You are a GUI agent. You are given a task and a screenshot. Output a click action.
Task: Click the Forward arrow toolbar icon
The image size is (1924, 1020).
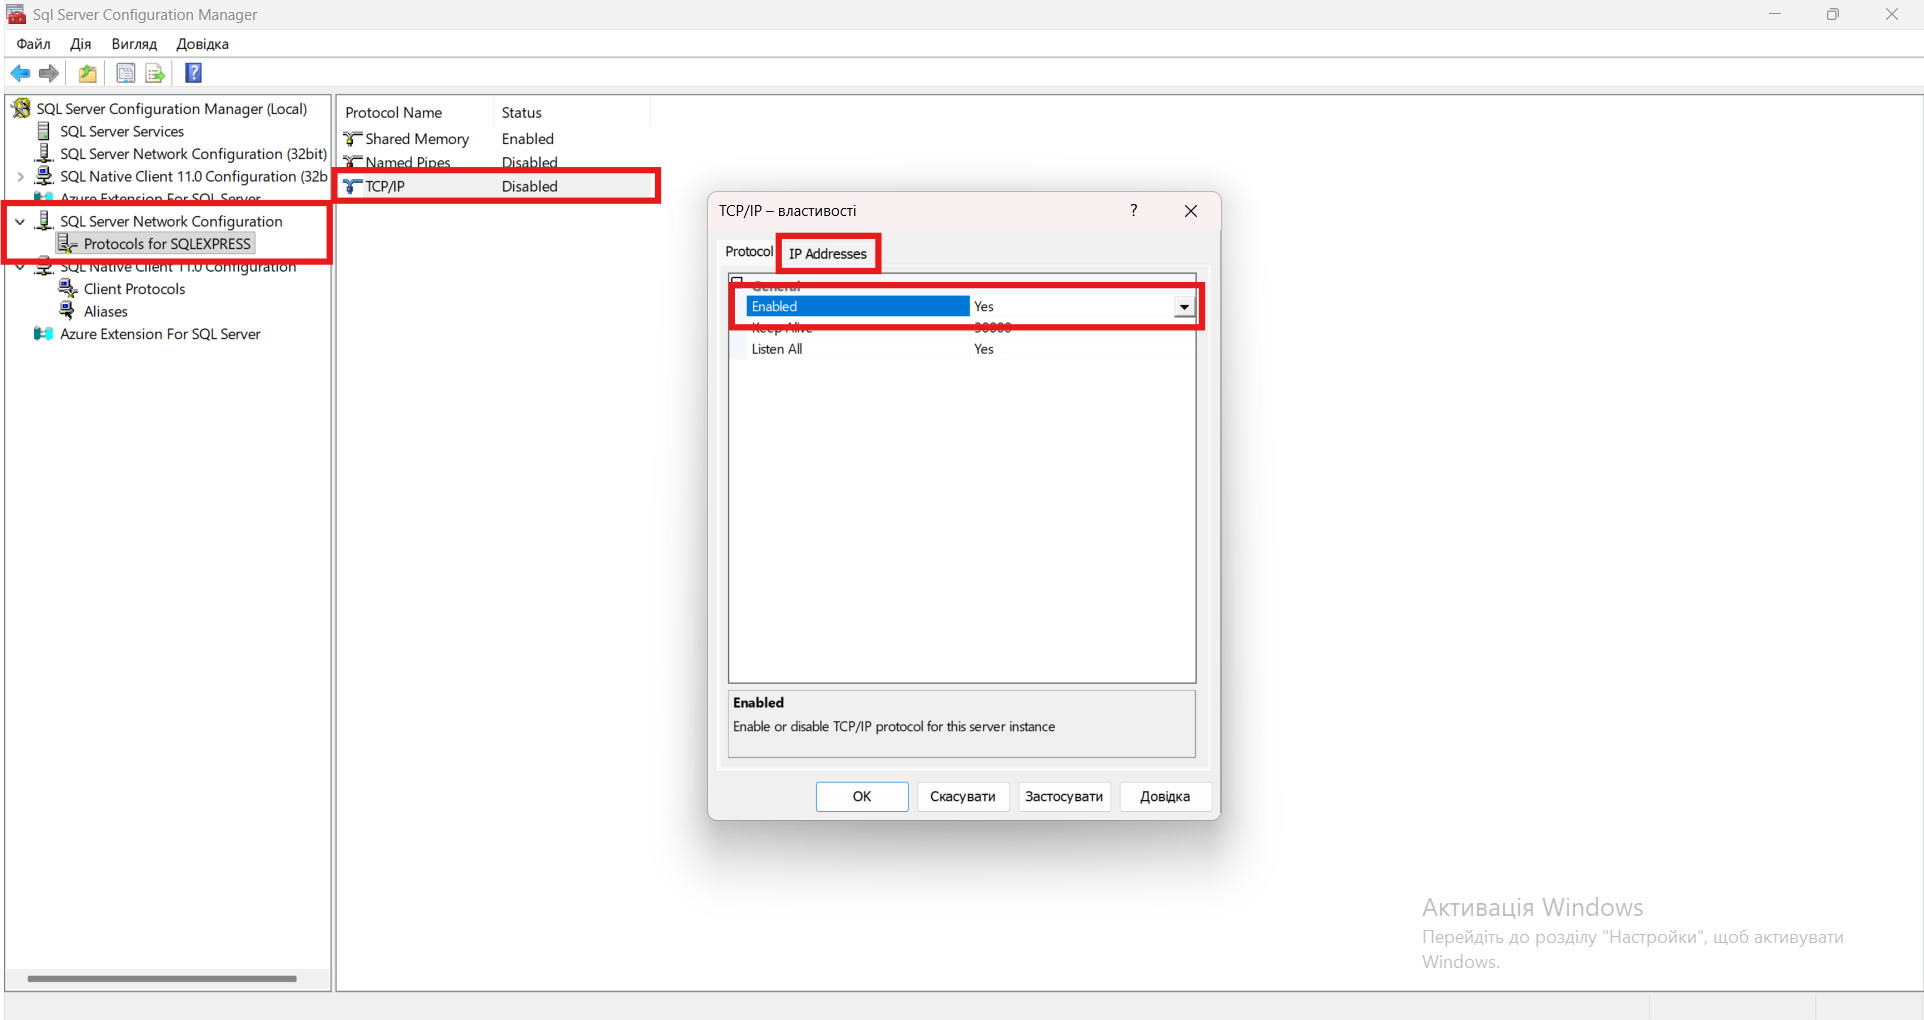click(x=49, y=73)
